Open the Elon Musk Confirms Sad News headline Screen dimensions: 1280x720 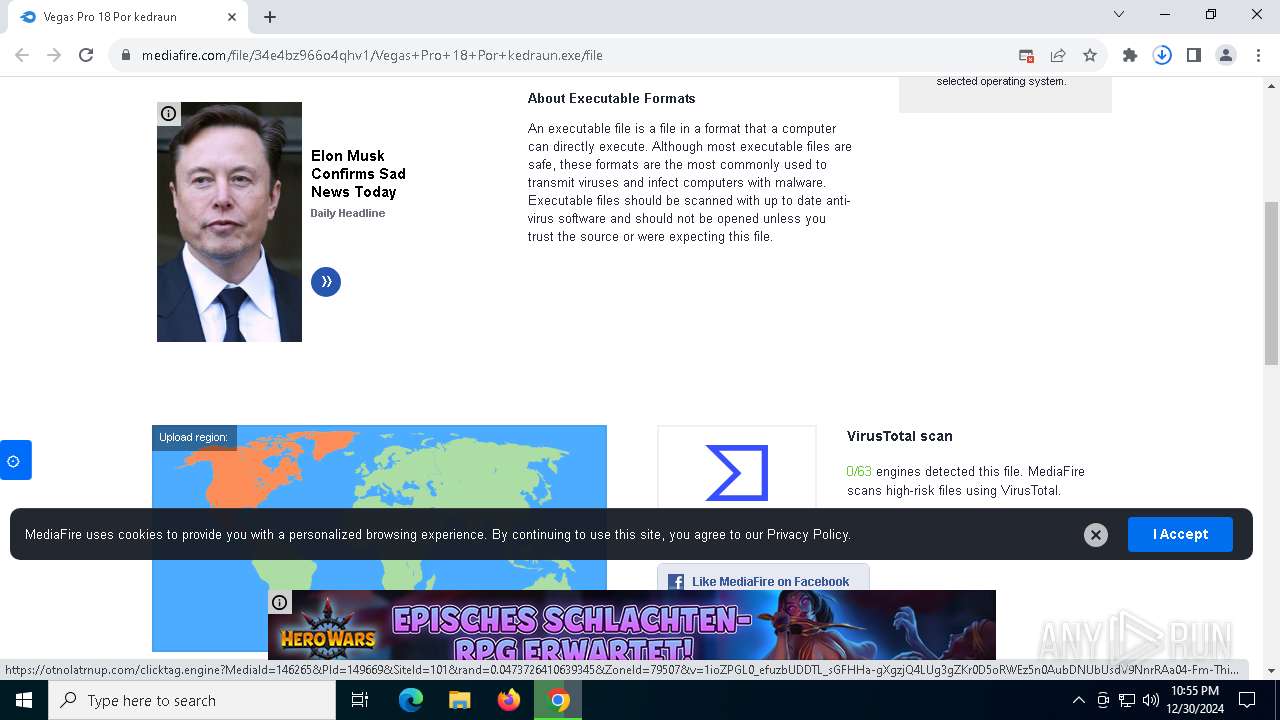[358, 174]
